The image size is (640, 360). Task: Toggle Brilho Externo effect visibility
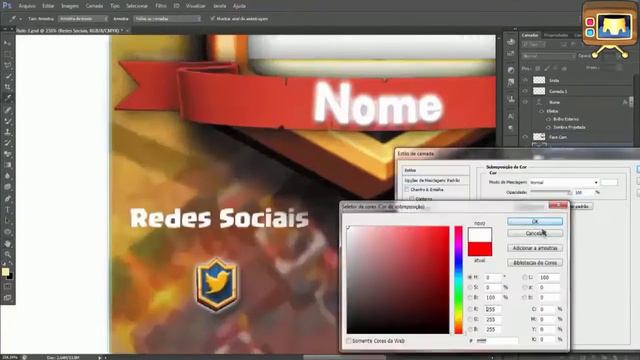(x=548, y=119)
